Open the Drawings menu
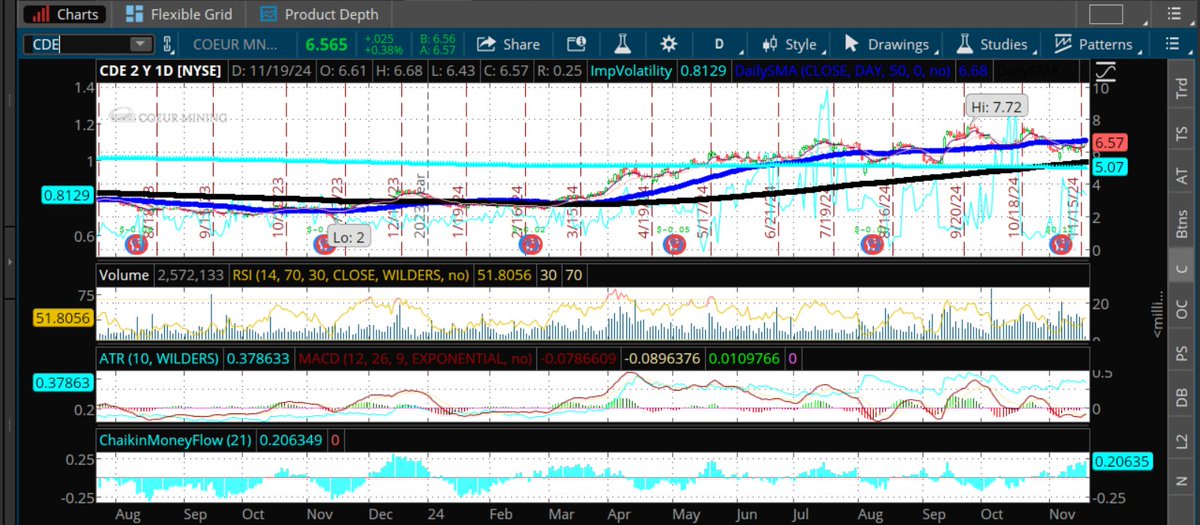This screenshot has width=1200, height=525. 886,44
